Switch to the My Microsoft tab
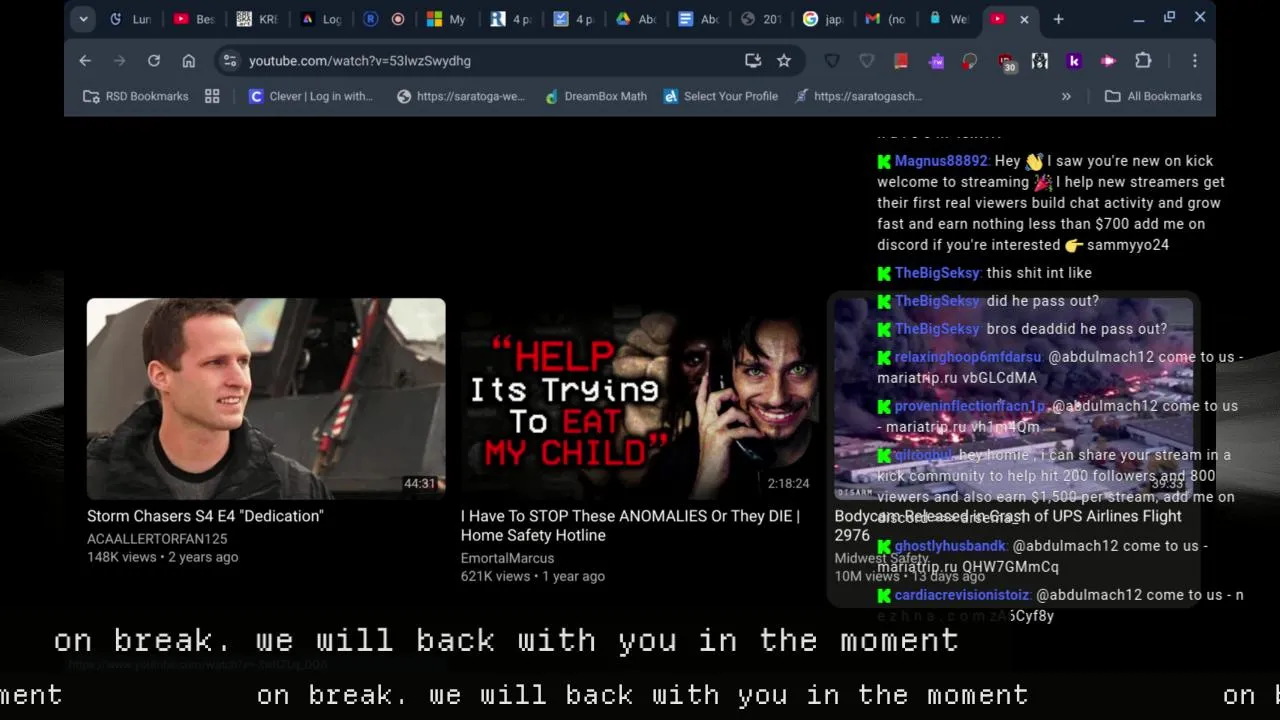 point(446,19)
